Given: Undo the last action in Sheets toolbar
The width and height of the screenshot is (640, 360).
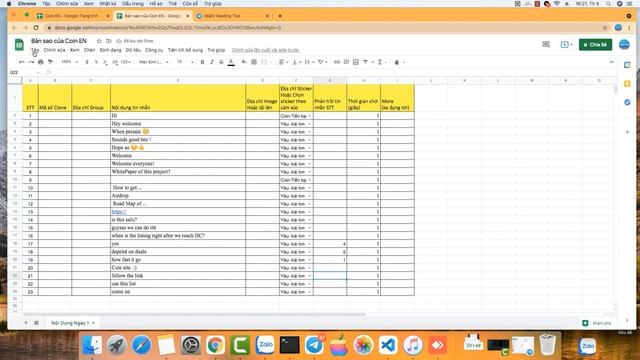Looking at the screenshot, I should pos(22,62).
